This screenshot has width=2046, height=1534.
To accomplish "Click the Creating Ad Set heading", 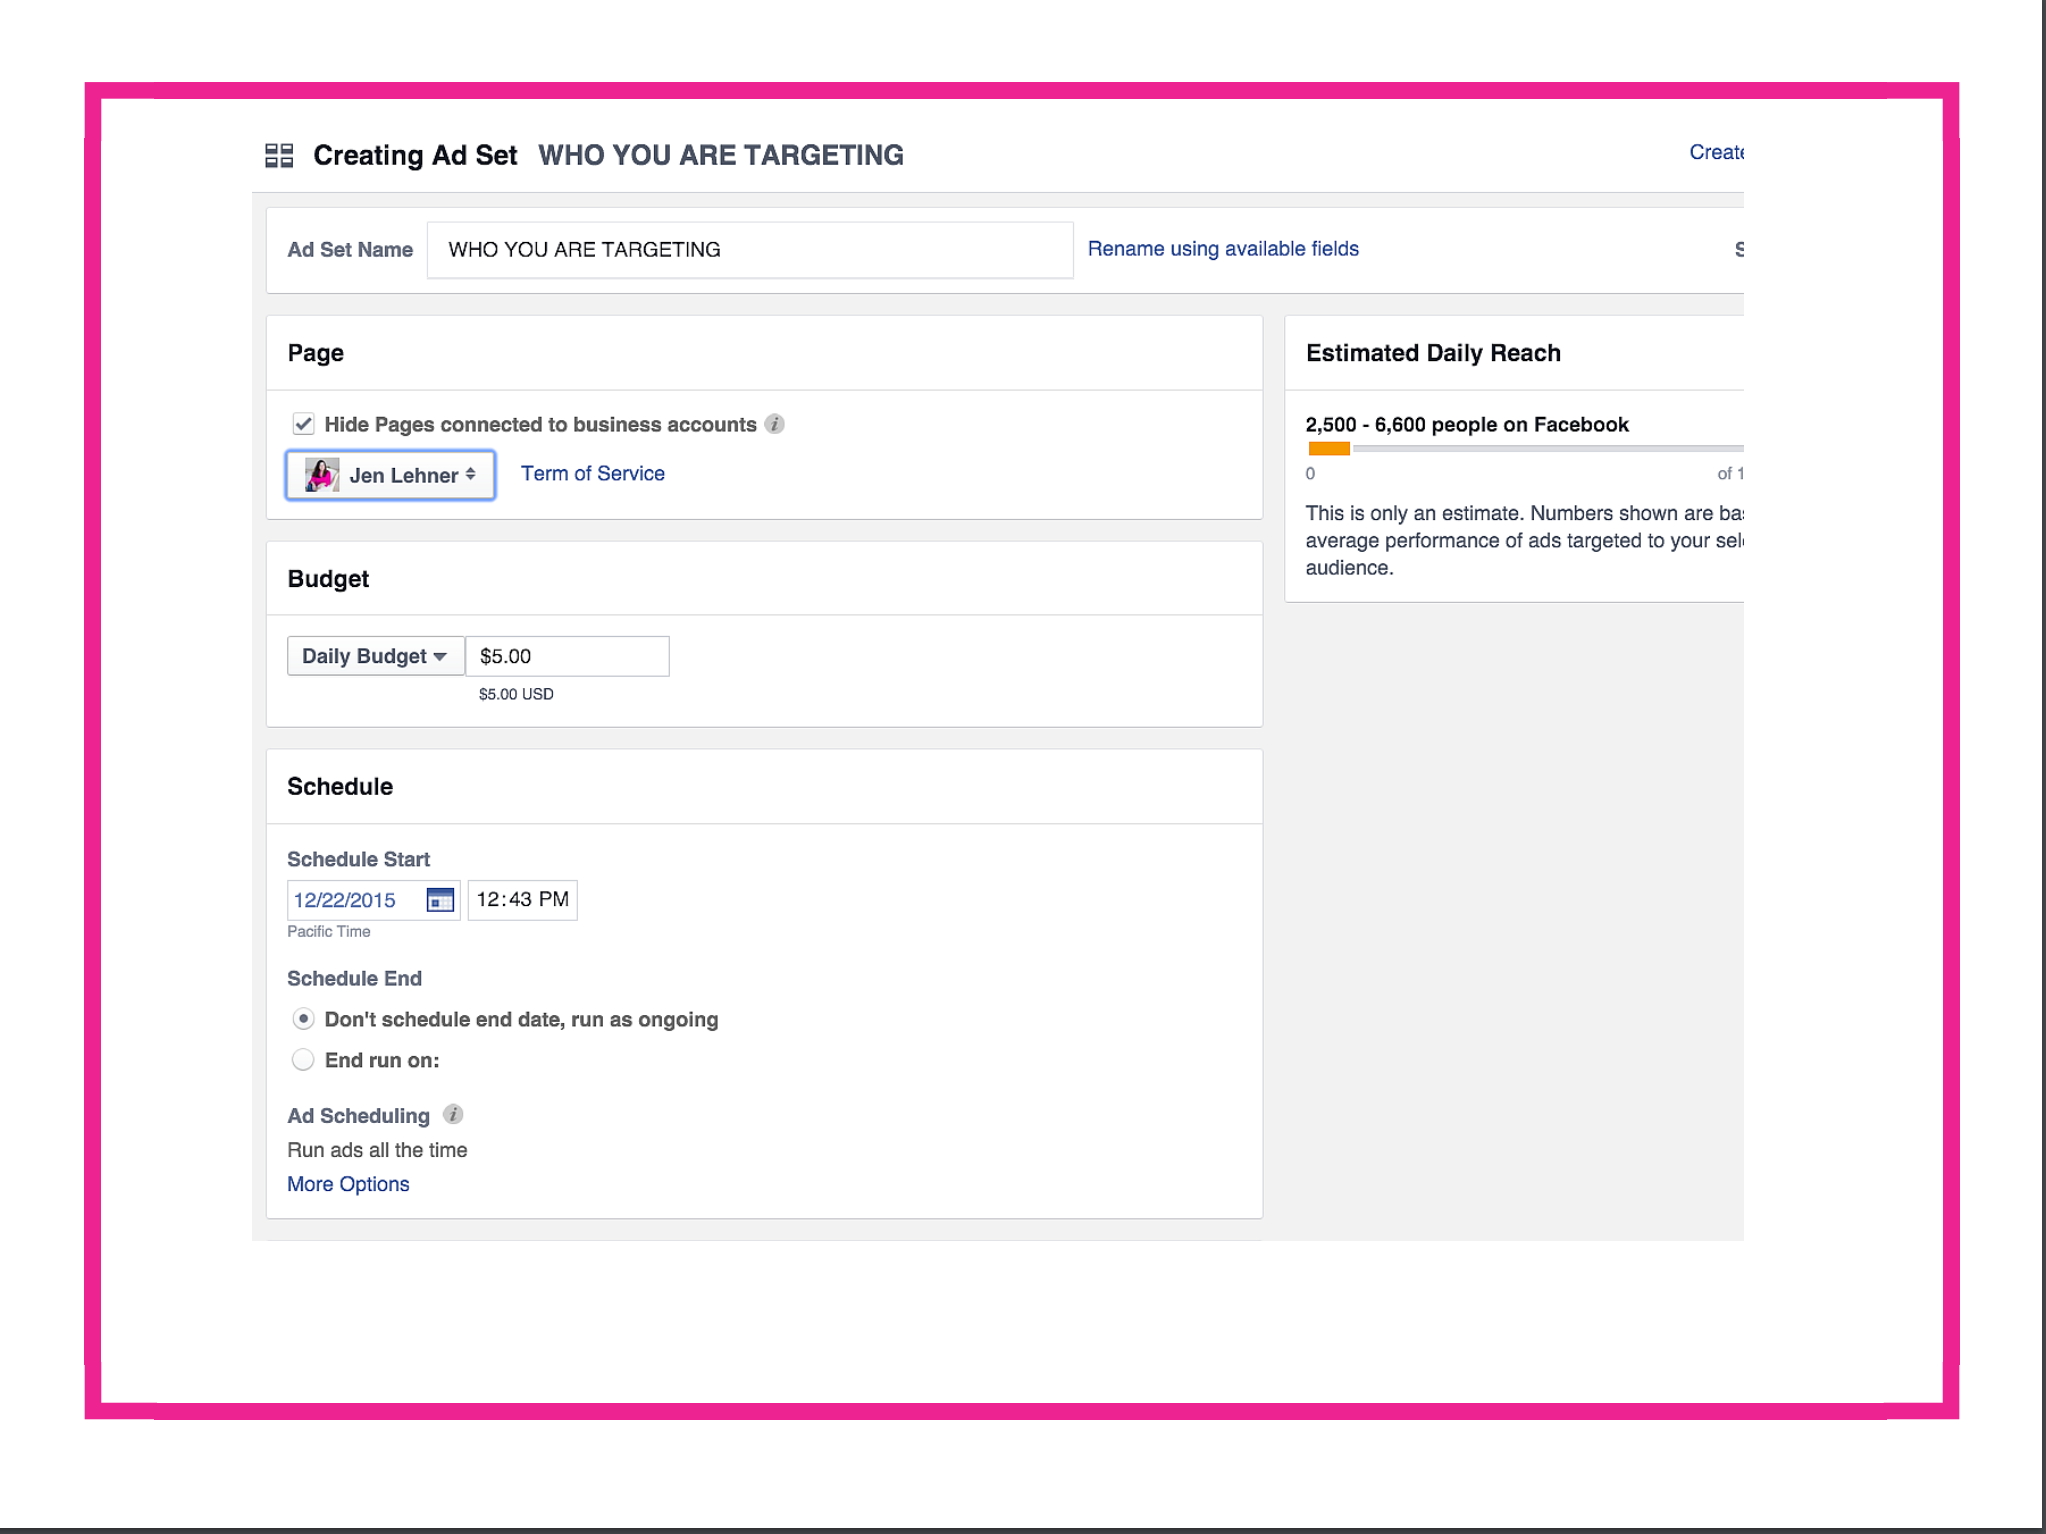I will click(x=416, y=155).
